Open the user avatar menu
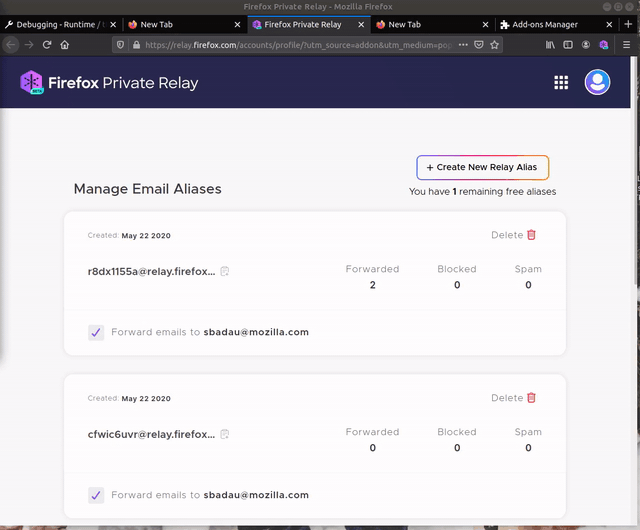This screenshot has height=530, width=640. click(x=597, y=82)
